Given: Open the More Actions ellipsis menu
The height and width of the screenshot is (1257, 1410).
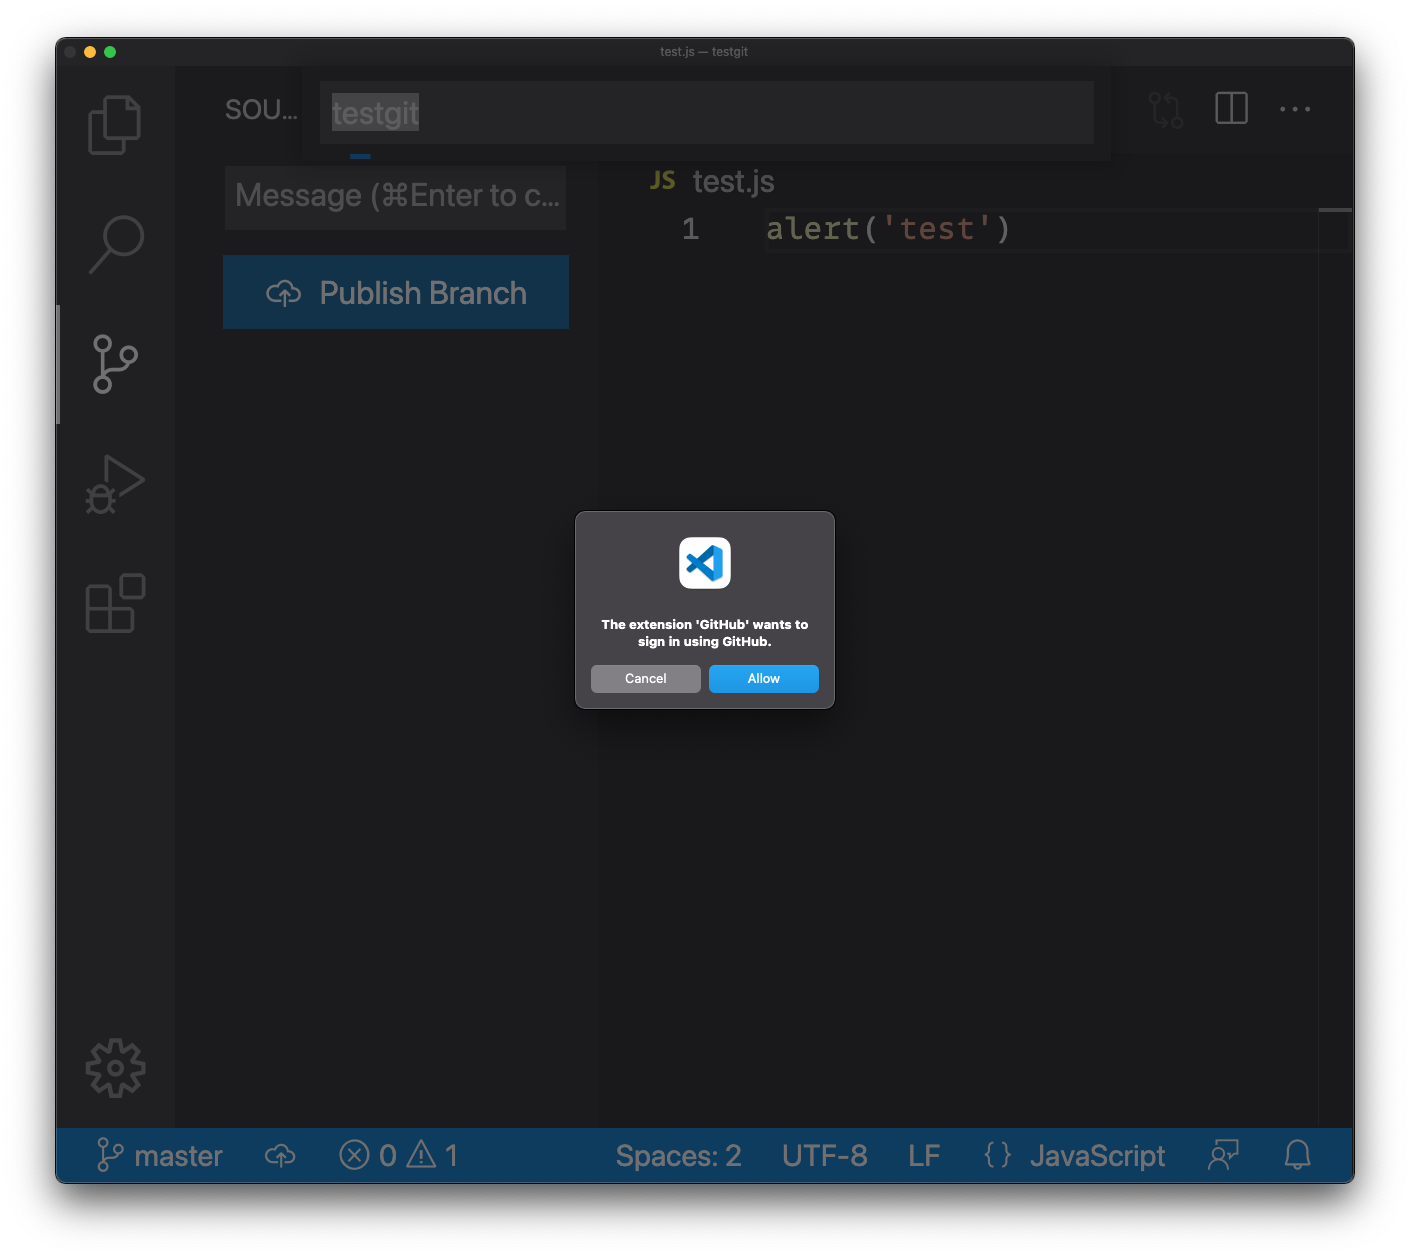Looking at the screenshot, I should pos(1294,109).
